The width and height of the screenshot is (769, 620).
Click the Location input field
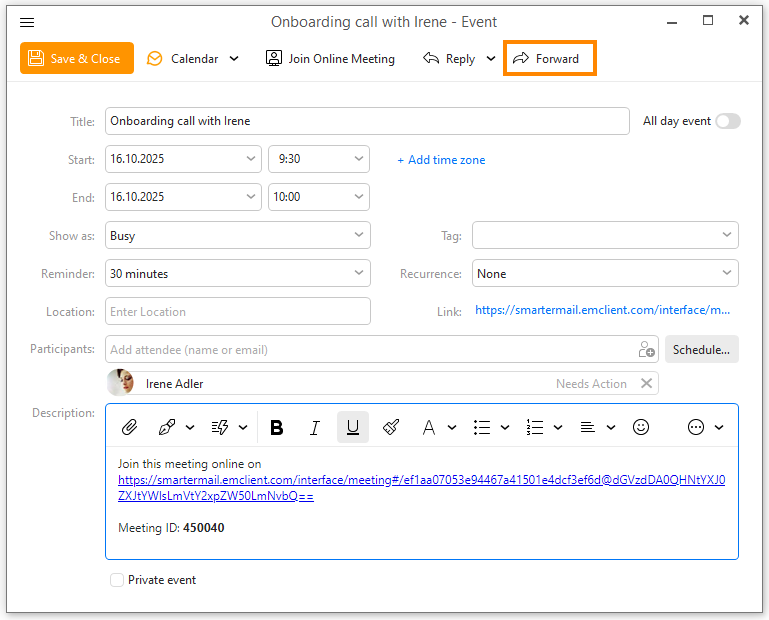click(238, 312)
